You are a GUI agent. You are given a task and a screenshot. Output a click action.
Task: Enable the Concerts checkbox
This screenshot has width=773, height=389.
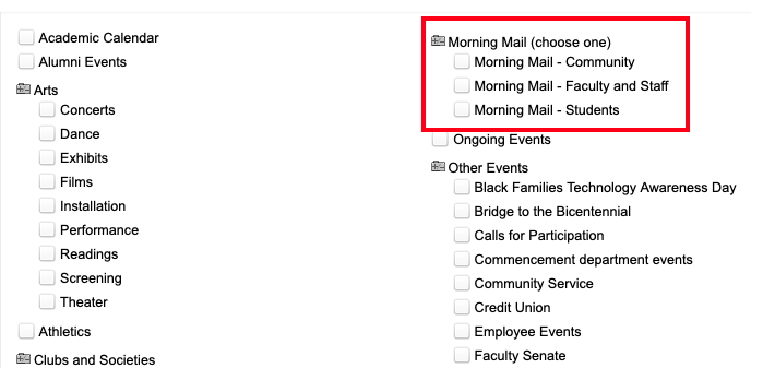(x=47, y=109)
